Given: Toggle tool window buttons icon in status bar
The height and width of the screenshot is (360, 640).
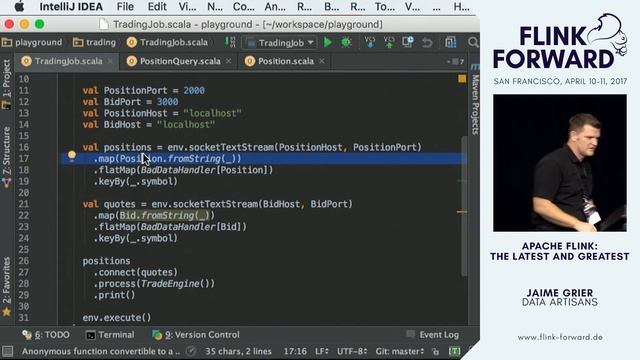Looking at the screenshot, I should point(7,351).
